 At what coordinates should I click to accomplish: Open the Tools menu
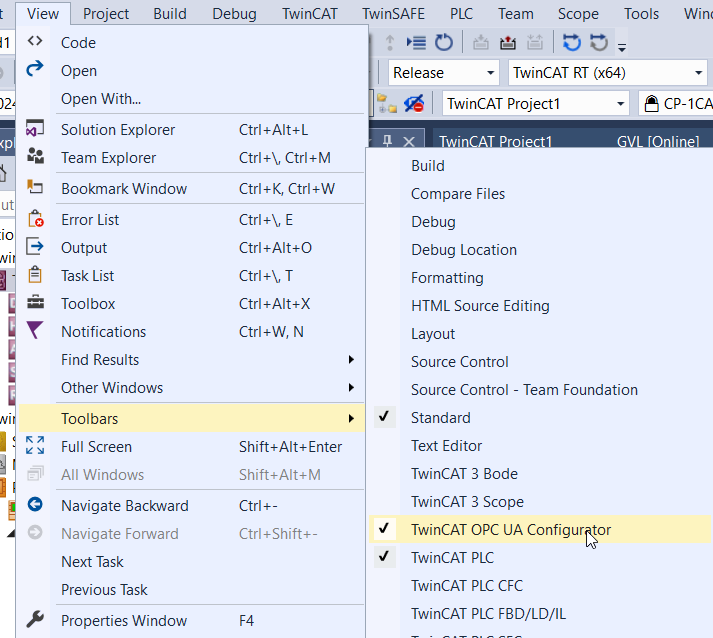[641, 14]
